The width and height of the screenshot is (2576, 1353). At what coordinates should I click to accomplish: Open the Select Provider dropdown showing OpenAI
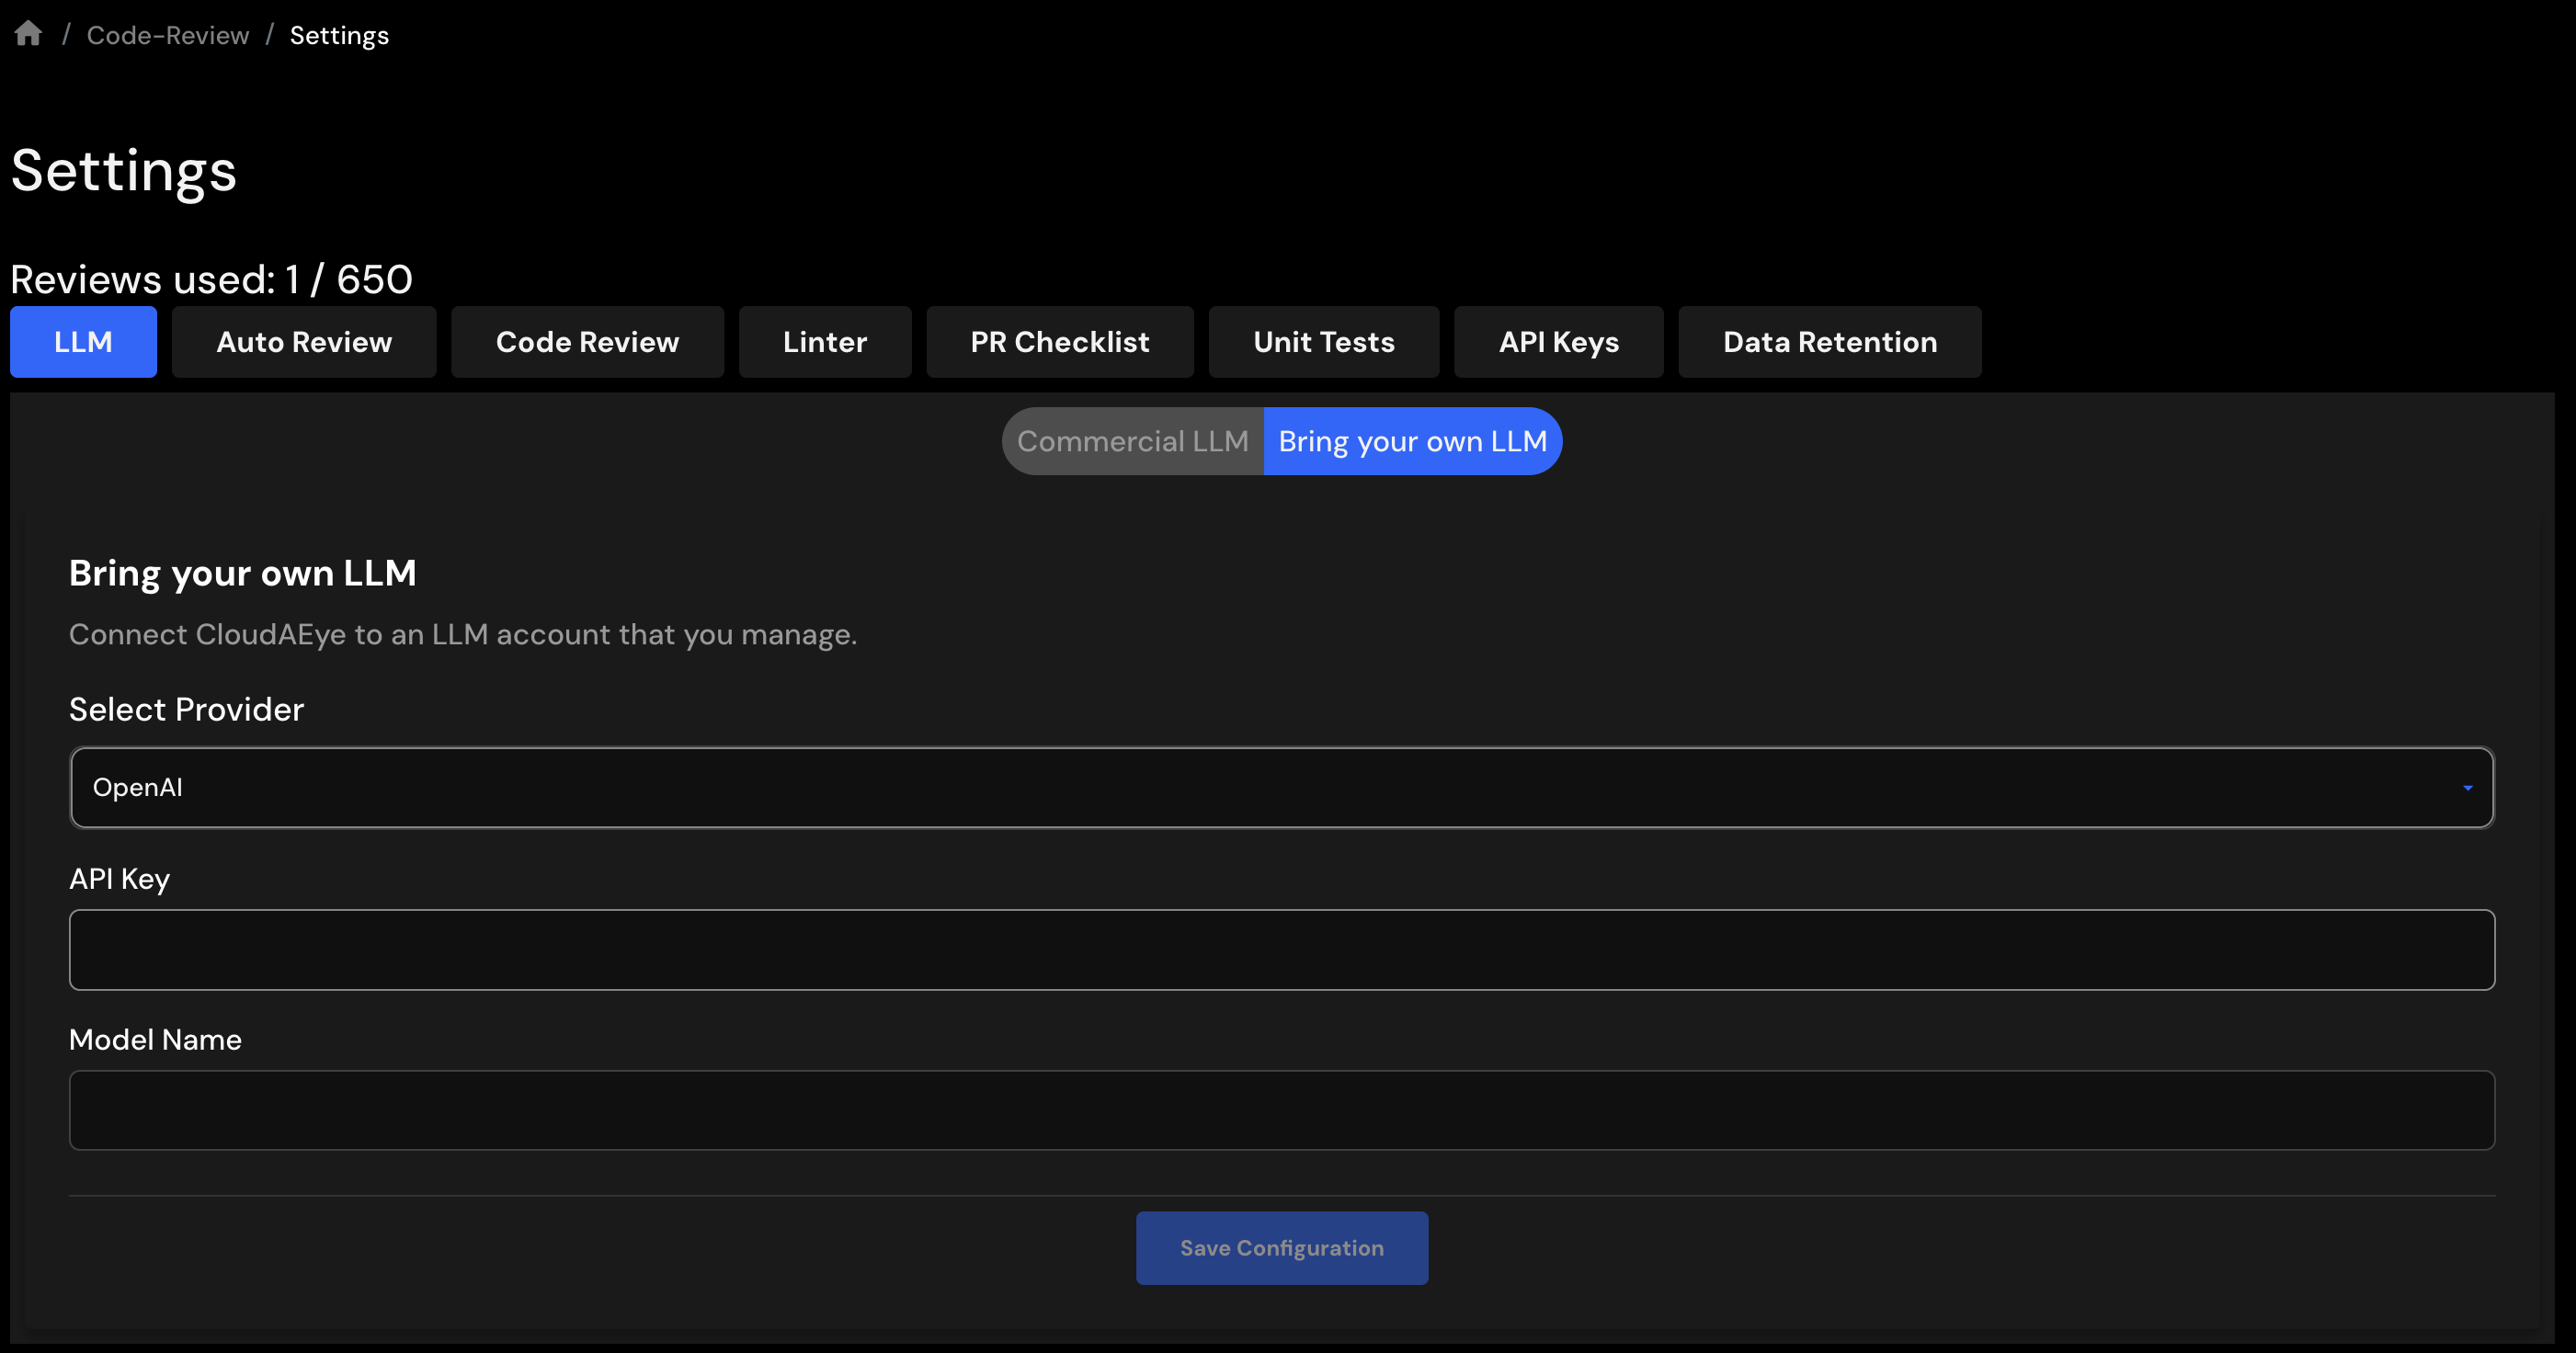(x=1282, y=788)
